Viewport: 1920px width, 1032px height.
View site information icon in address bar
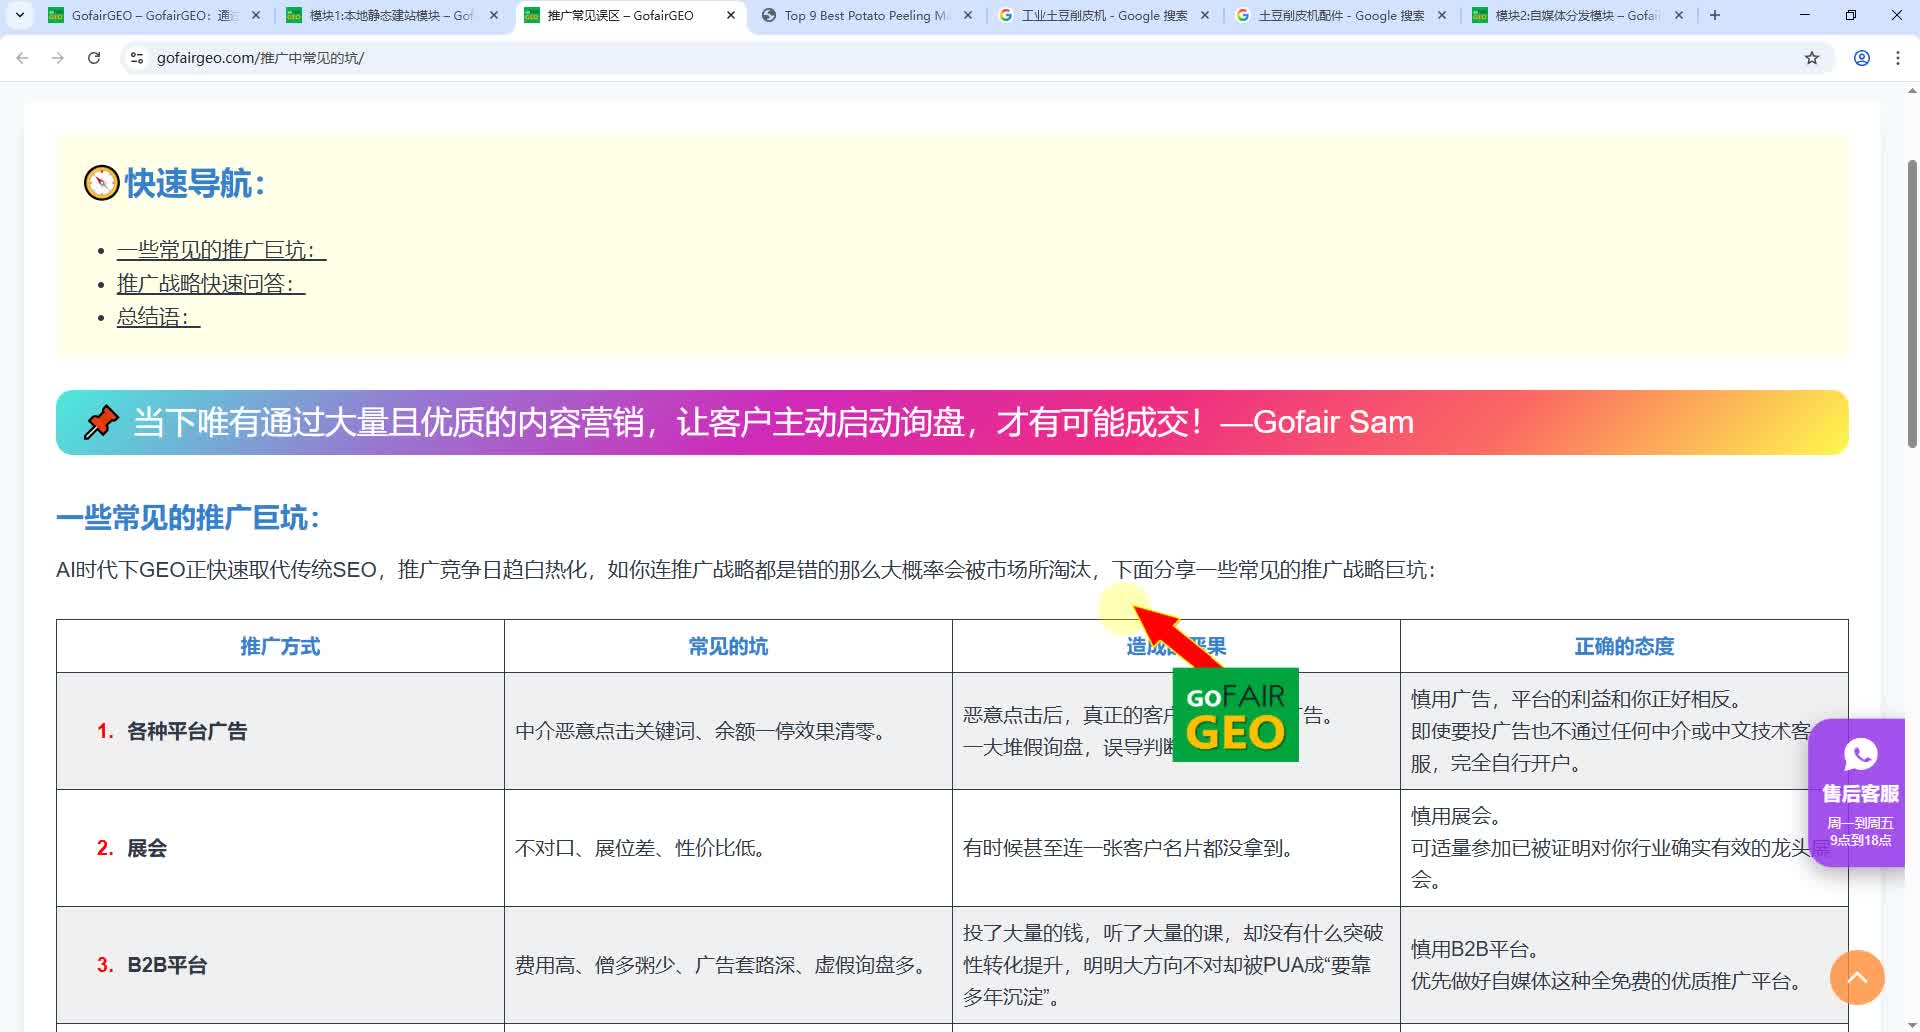click(137, 58)
